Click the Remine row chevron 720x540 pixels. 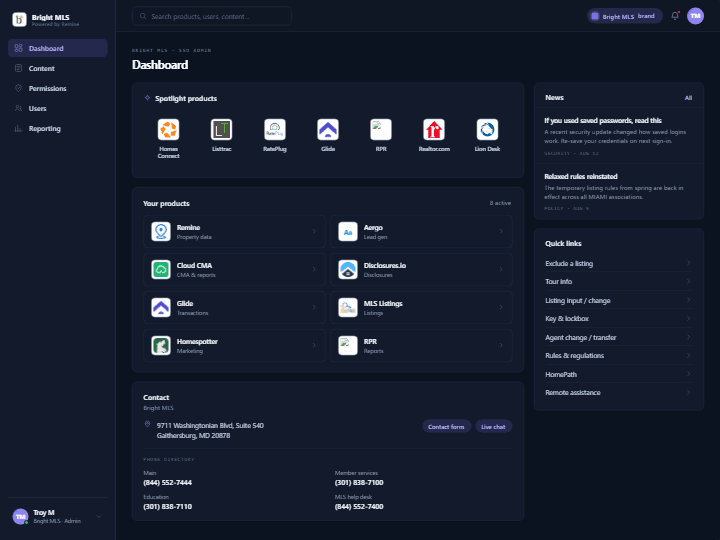click(314, 231)
